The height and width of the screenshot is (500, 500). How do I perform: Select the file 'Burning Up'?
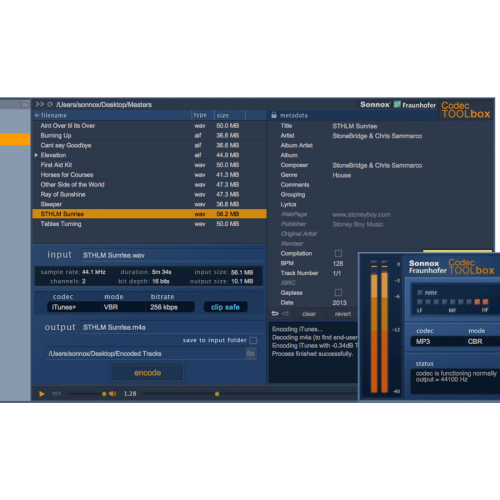click(x=149, y=136)
